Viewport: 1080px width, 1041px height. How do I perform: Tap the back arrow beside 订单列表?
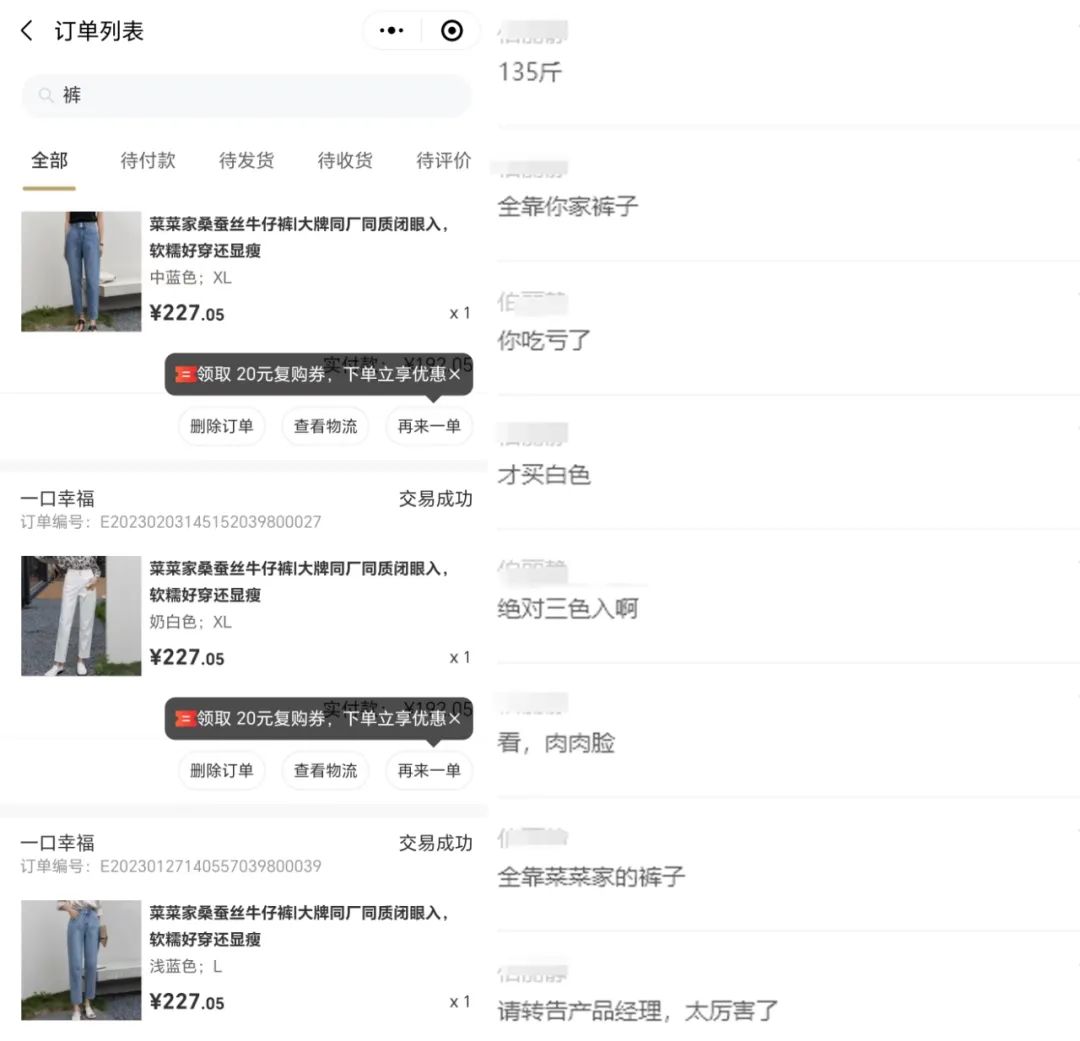coord(27,31)
